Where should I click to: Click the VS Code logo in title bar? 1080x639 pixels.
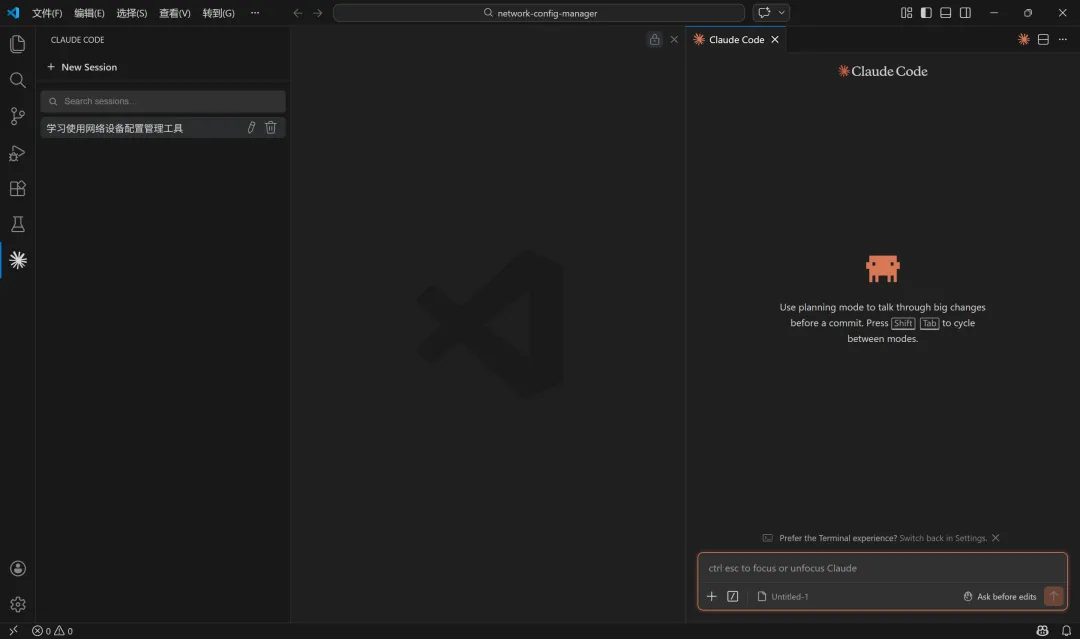13,12
